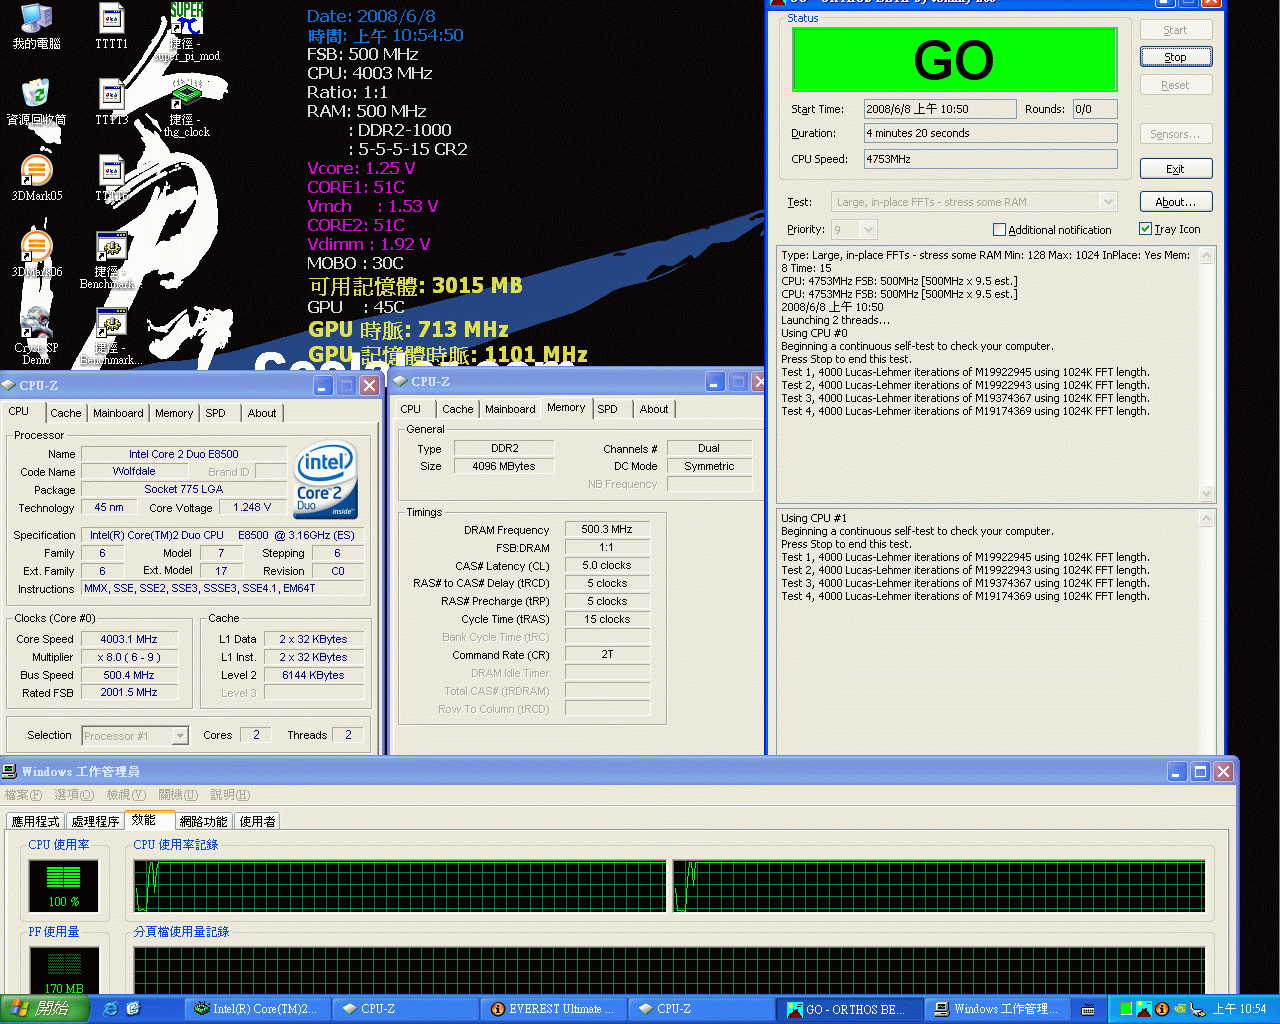Image resolution: width=1280 pixels, height=1024 pixels.
Task: Click the Stop button in ORTHOS
Action: click(1176, 57)
